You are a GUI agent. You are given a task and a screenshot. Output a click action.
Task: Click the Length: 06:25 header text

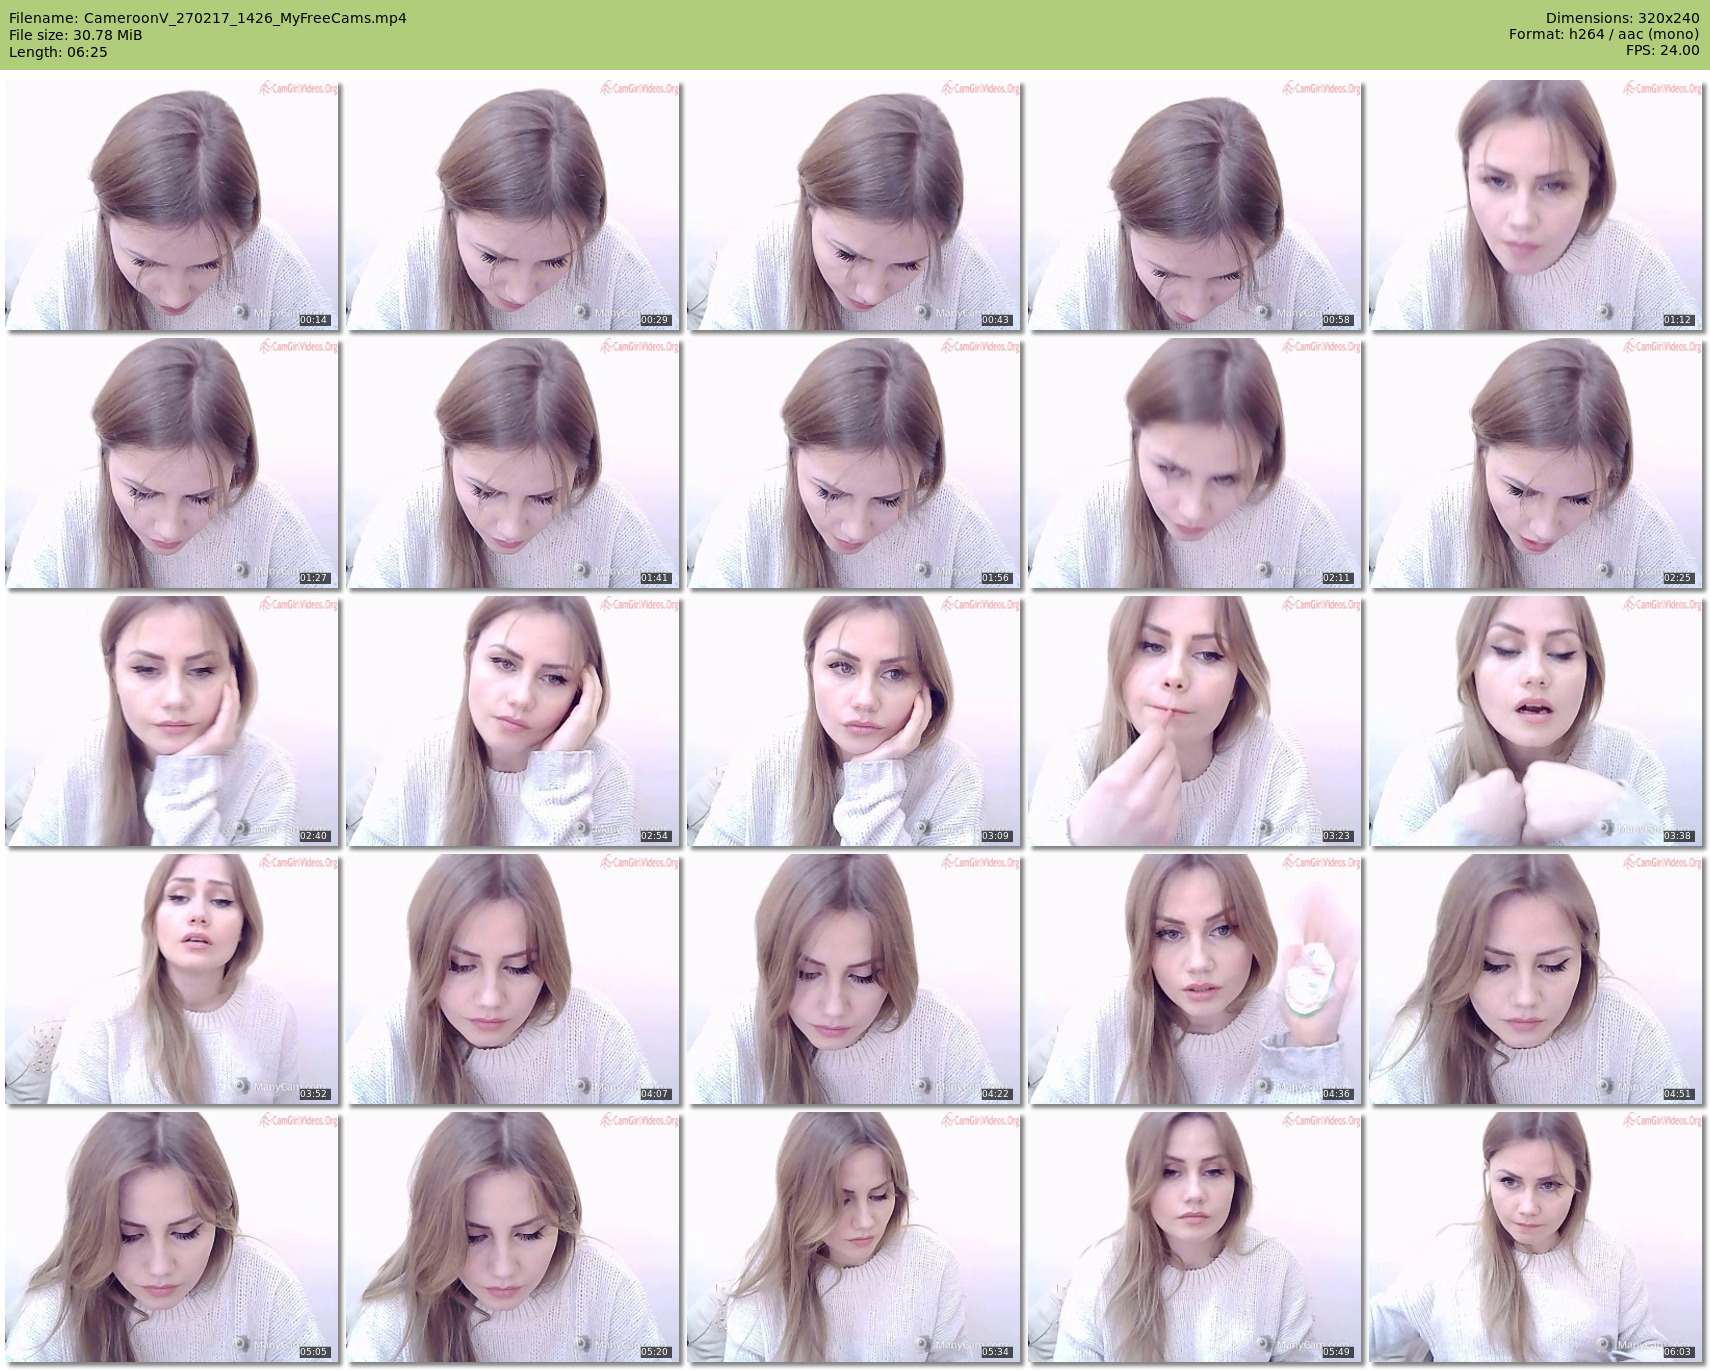pyautogui.click(x=58, y=52)
